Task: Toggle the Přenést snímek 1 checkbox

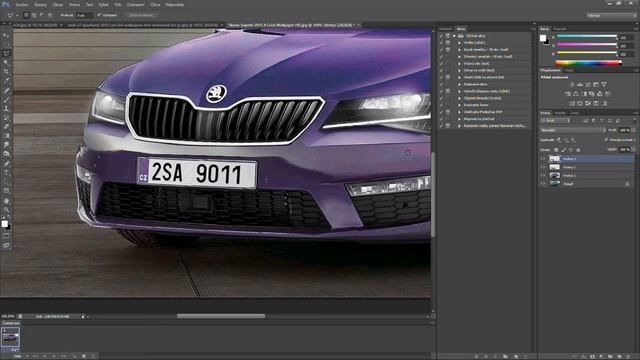Action: point(606,140)
